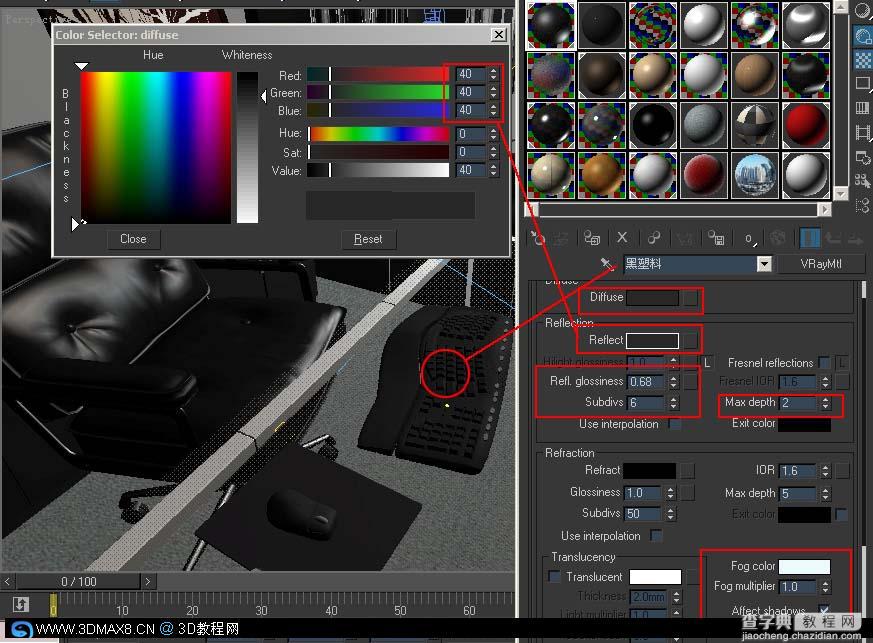Click the IOR spinner arrows
Screen dimensions: 873x643
click(x=825, y=471)
